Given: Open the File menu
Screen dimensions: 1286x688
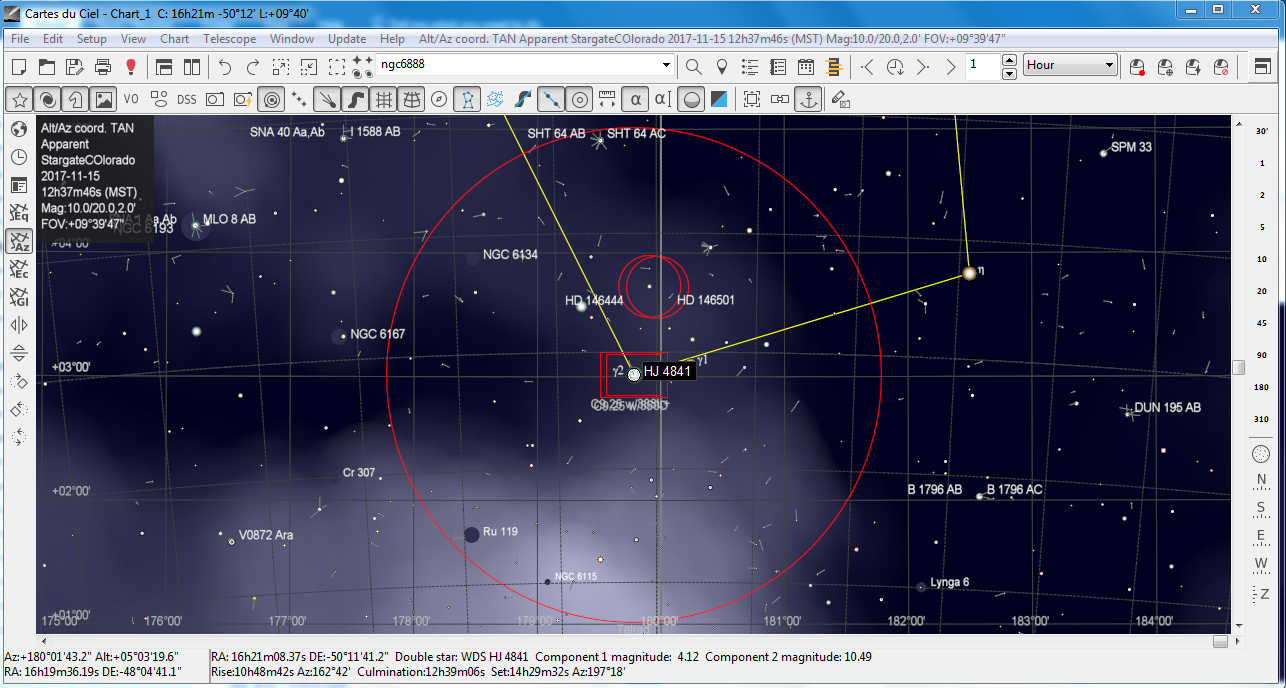Looking at the screenshot, I should 20,39.
